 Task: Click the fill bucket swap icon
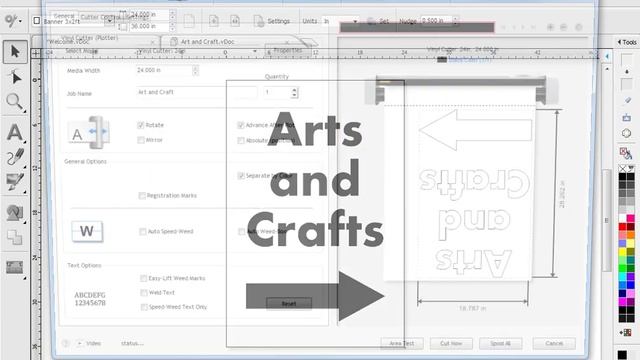tap(626, 153)
